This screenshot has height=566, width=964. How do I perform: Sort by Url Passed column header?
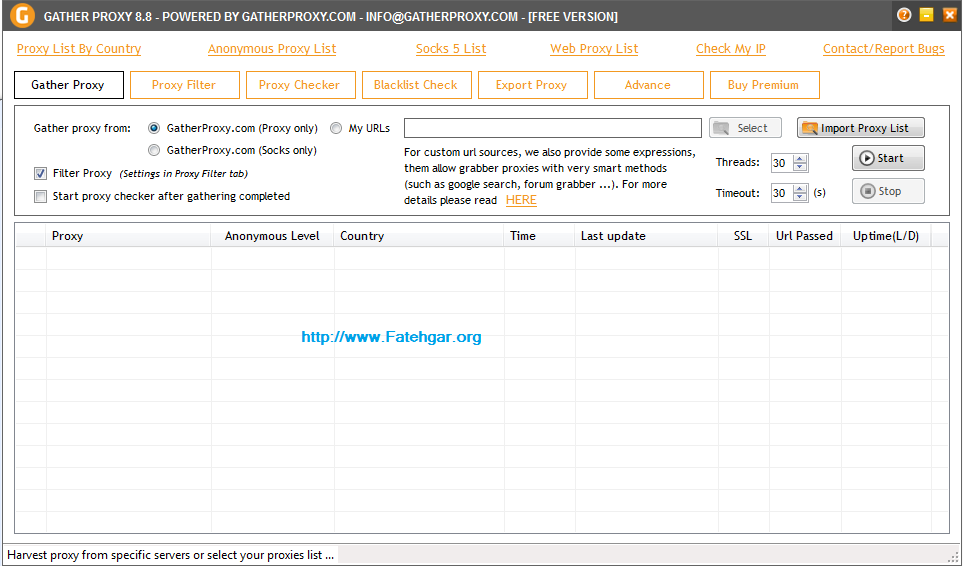[x=805, y=236]
